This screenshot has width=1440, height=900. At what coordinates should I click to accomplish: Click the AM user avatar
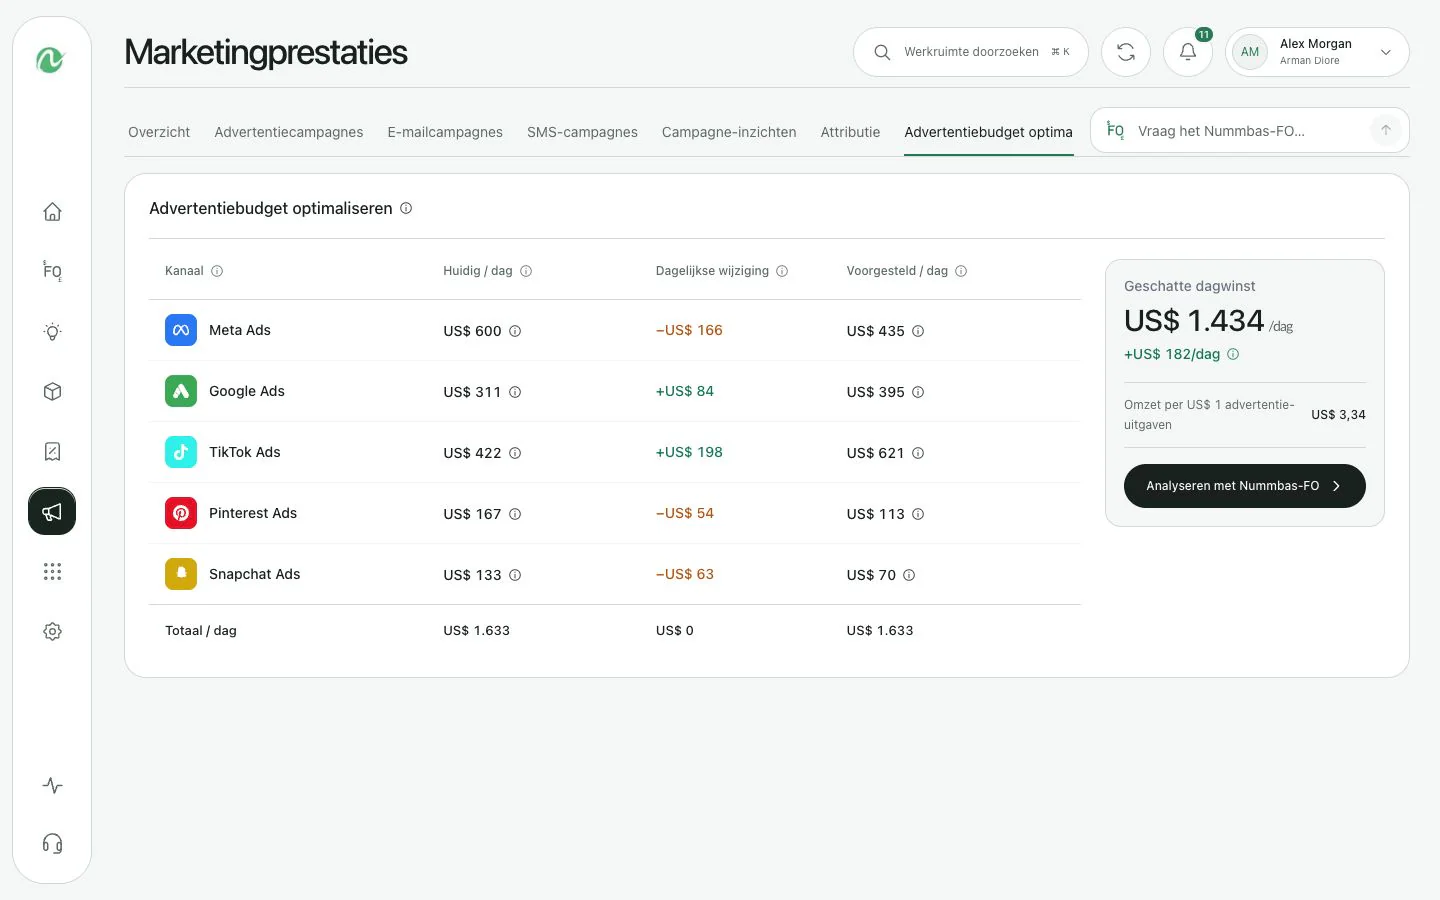[1250, 52]
